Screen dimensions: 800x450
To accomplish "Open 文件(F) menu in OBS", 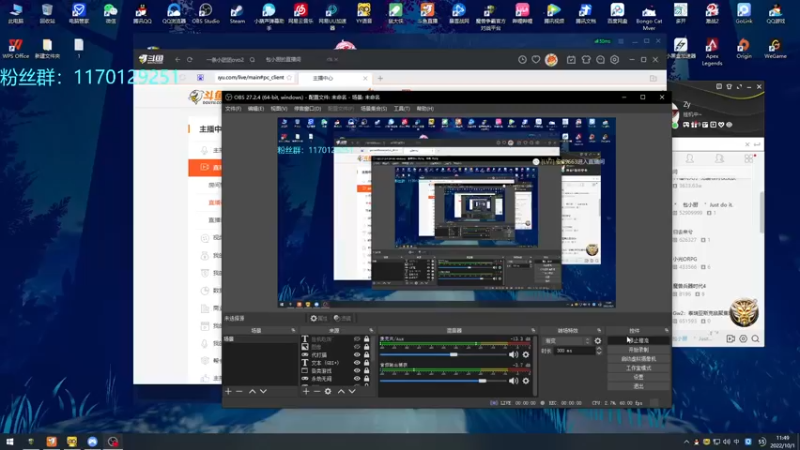I will pyautogui.click(x=233, y=109).
